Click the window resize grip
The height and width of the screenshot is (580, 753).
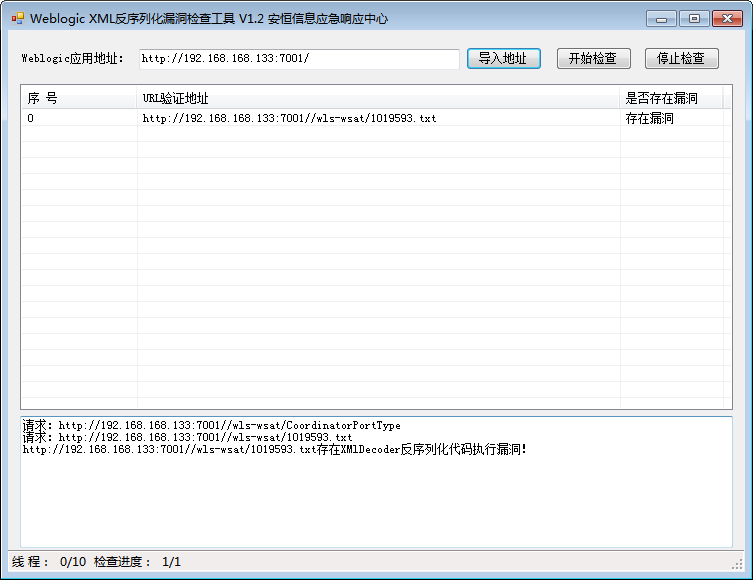737,565
